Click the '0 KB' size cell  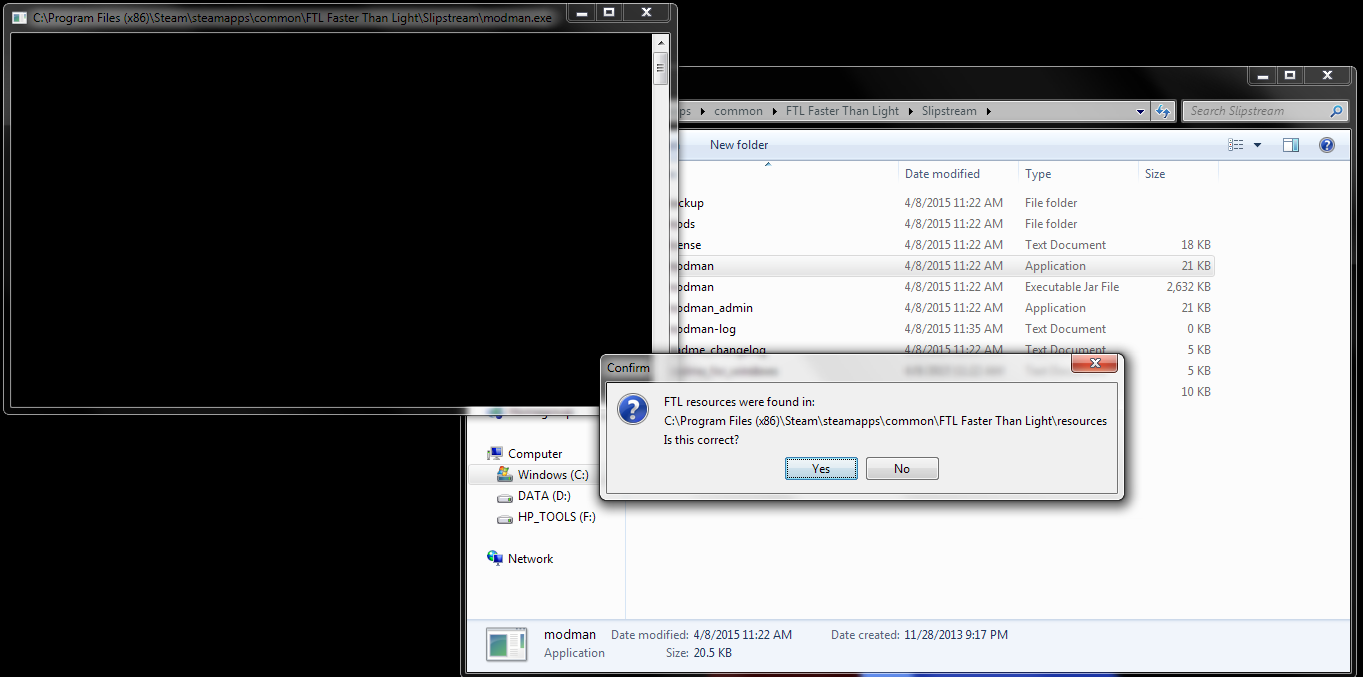tap(1198, 329)
